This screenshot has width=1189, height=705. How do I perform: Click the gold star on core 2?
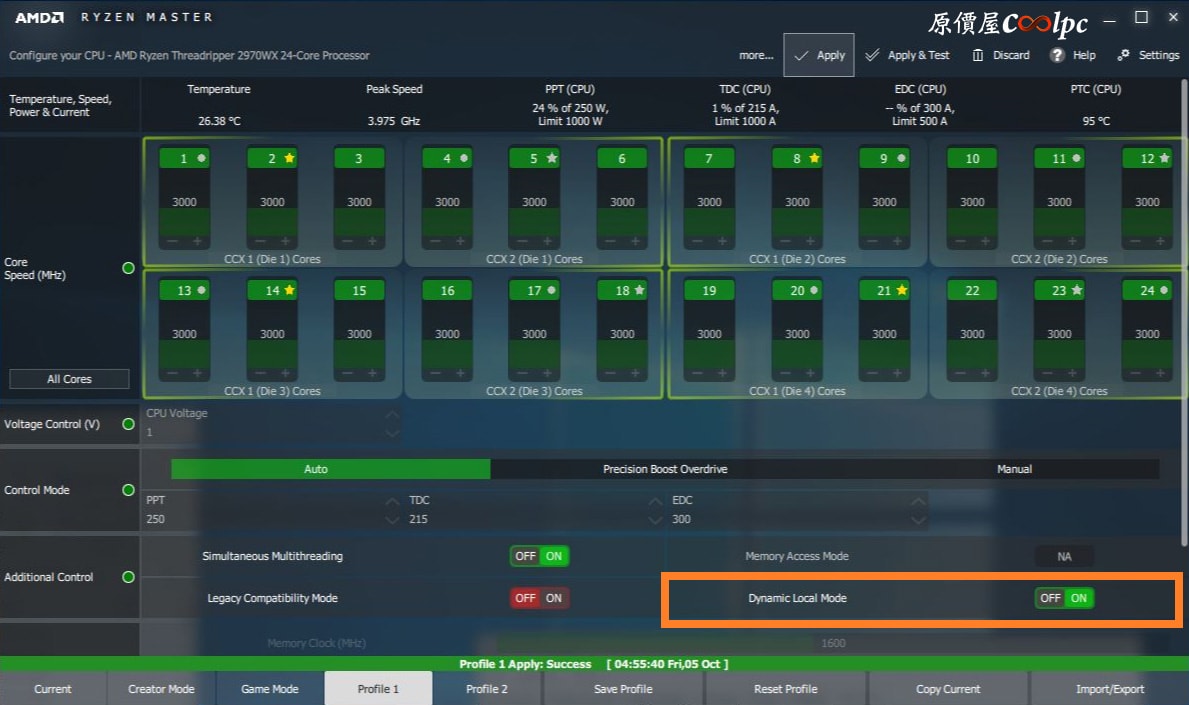point(289,158)
